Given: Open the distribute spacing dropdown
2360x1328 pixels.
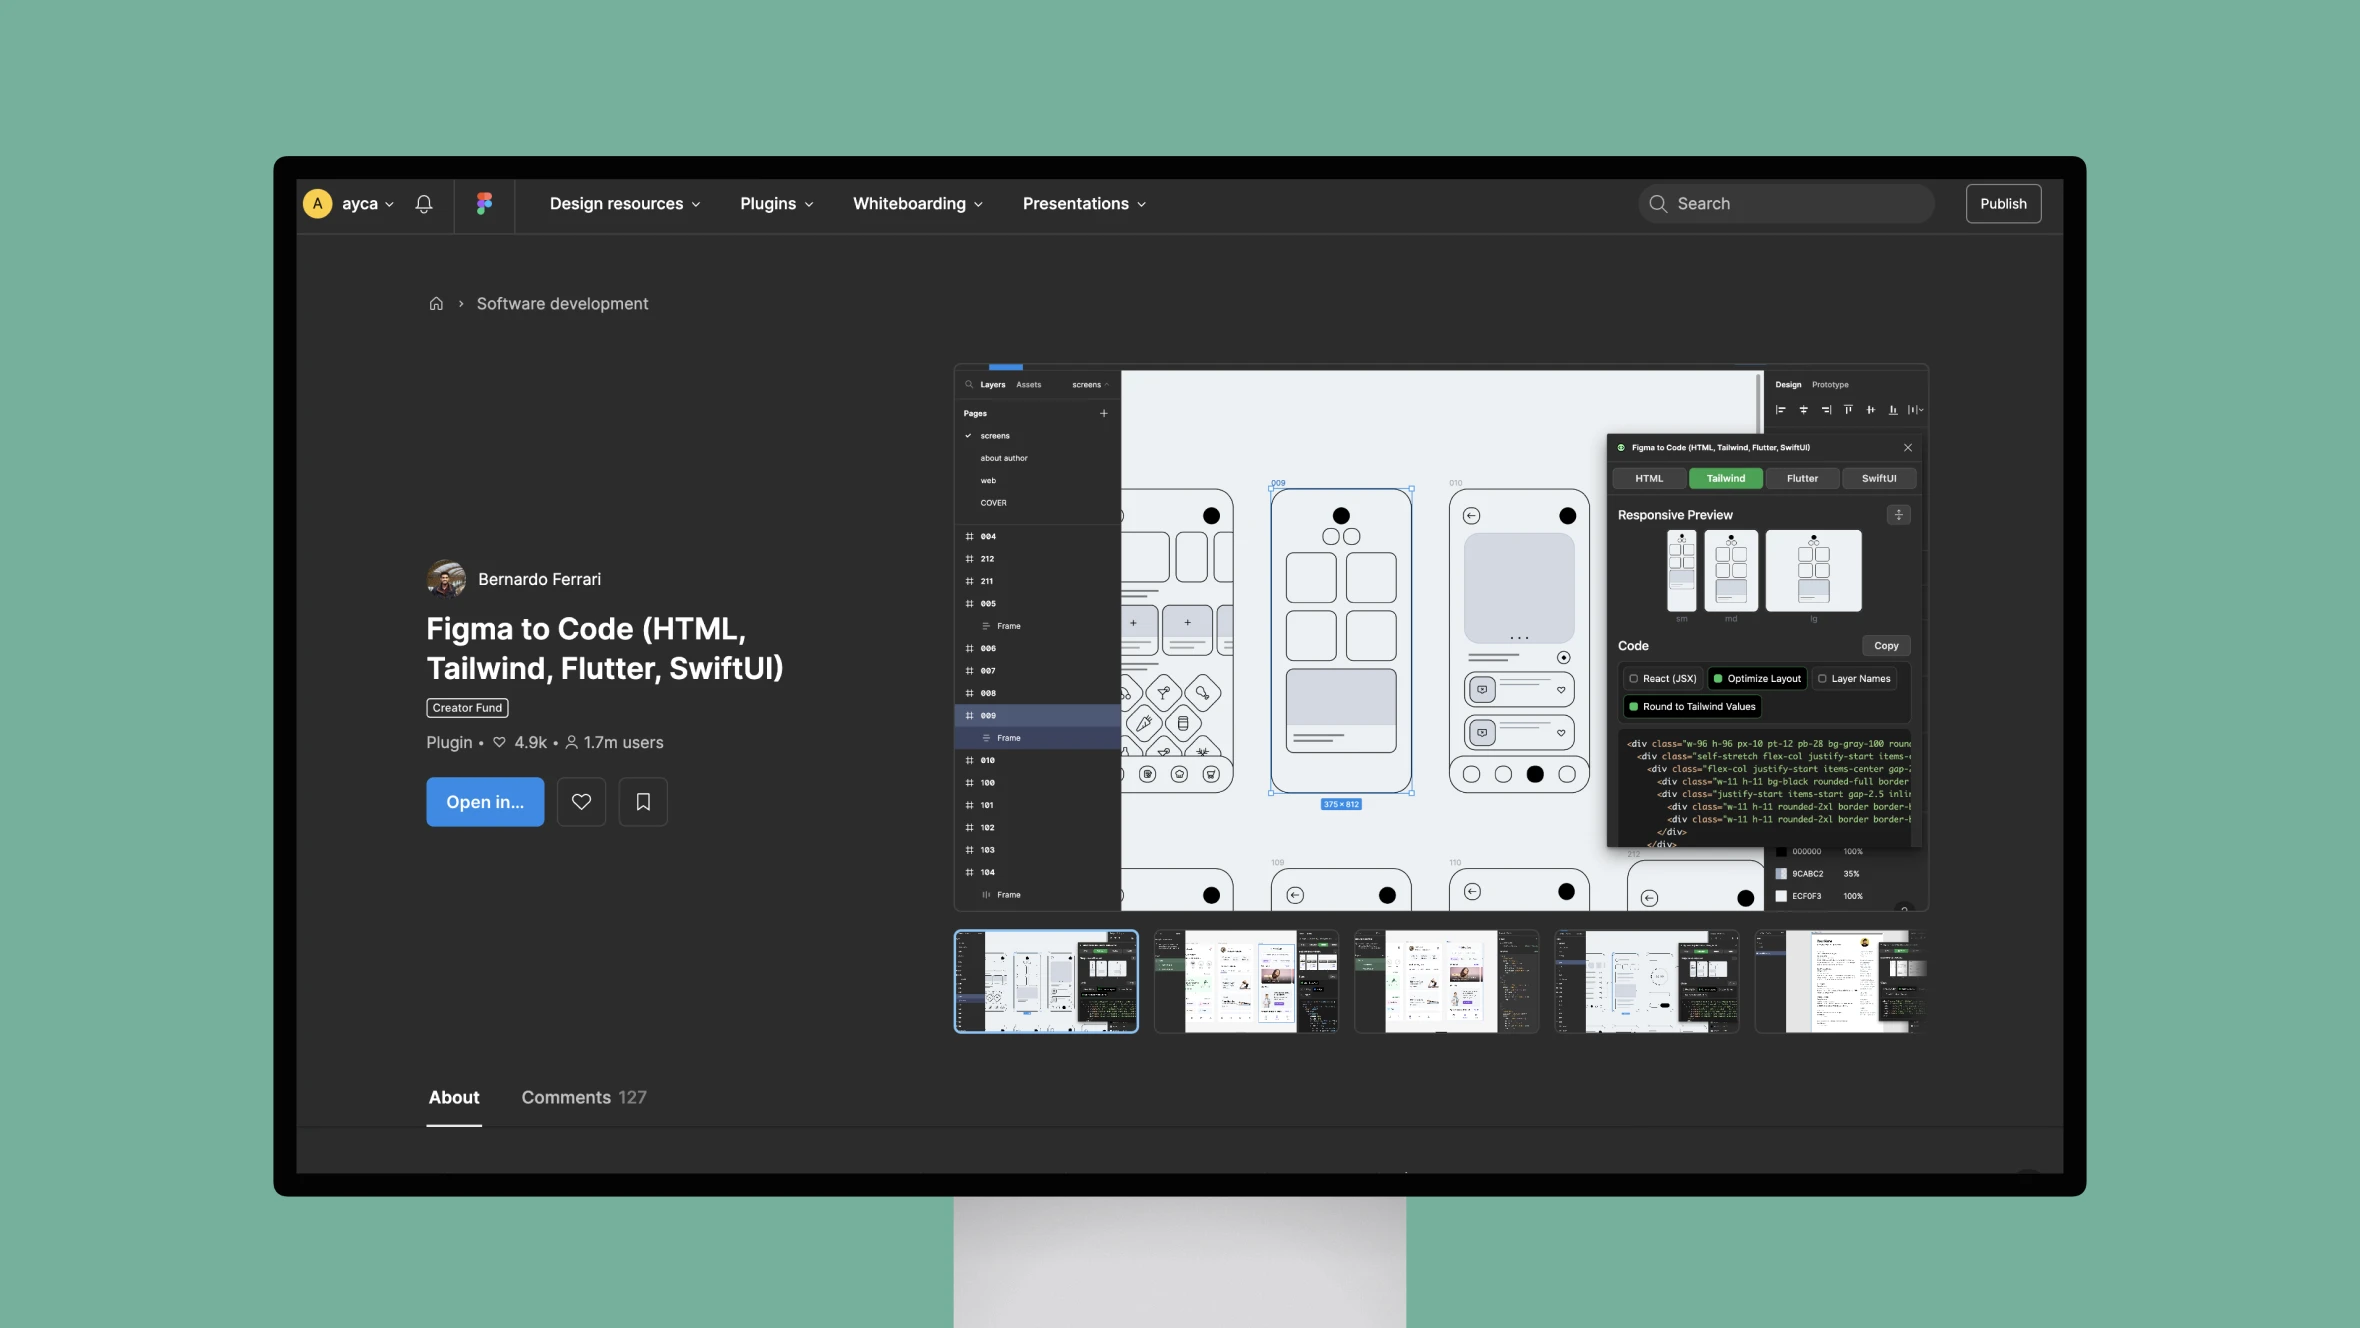Looking at the screenshot, I should coord(1915,410).
